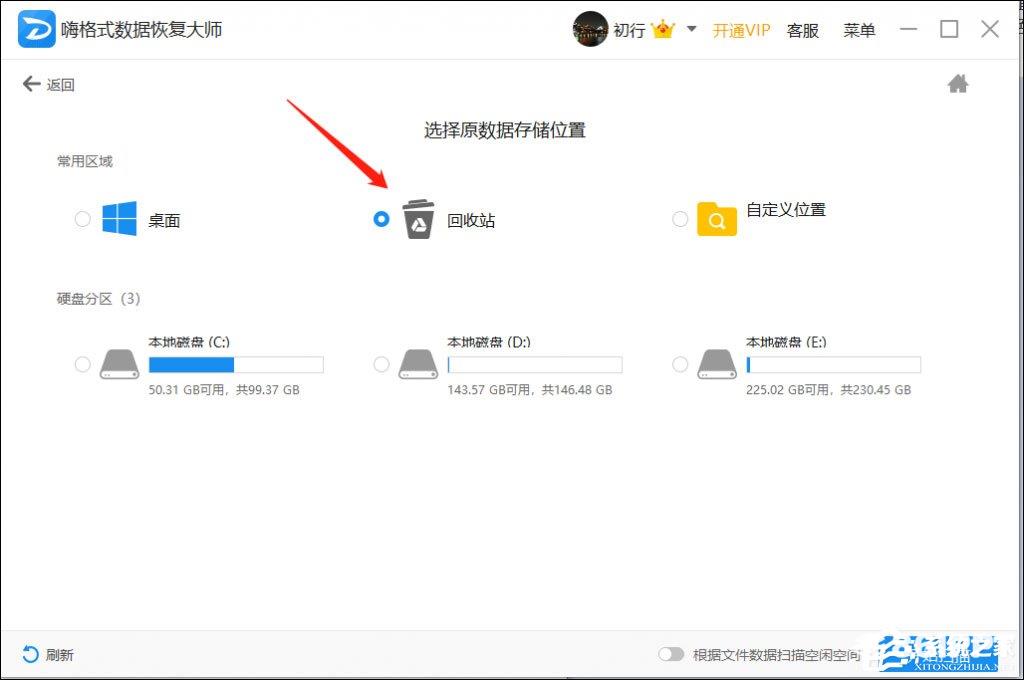1024x680 pixels.
Task: Click the recycle bin icon
Action: [x=419, y=219]
